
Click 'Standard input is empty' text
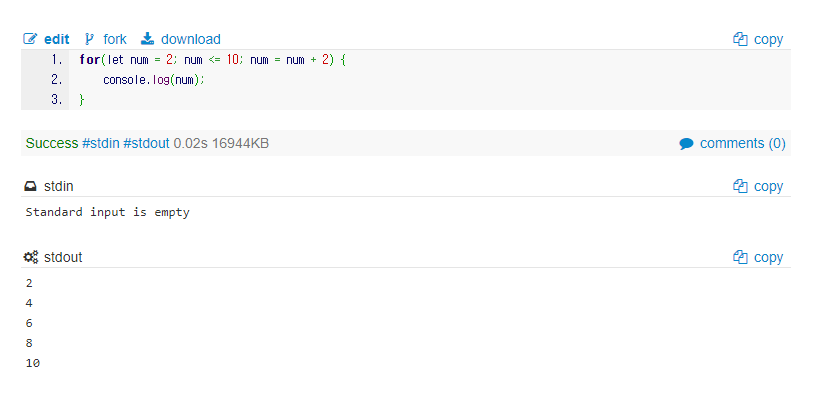tap(107, 213)
